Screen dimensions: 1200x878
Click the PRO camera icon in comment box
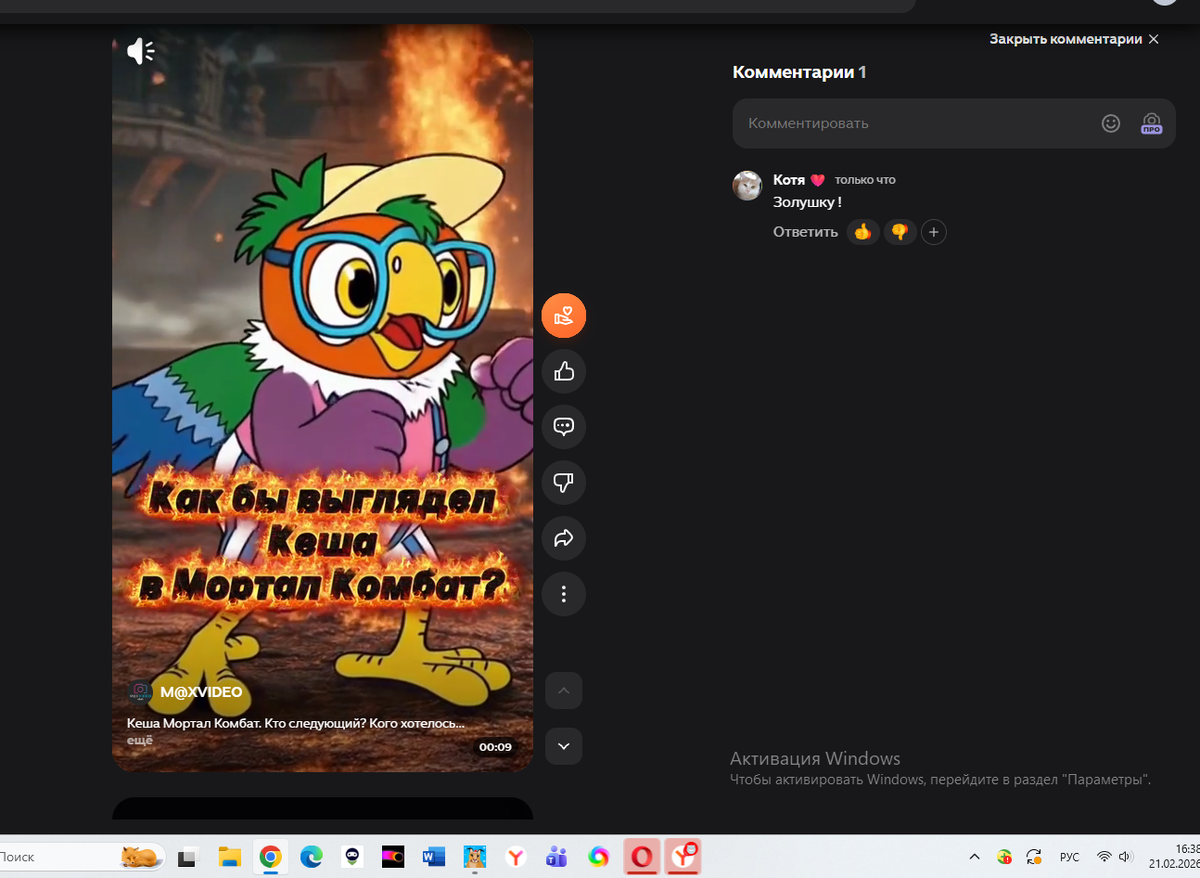[1151, 123]
